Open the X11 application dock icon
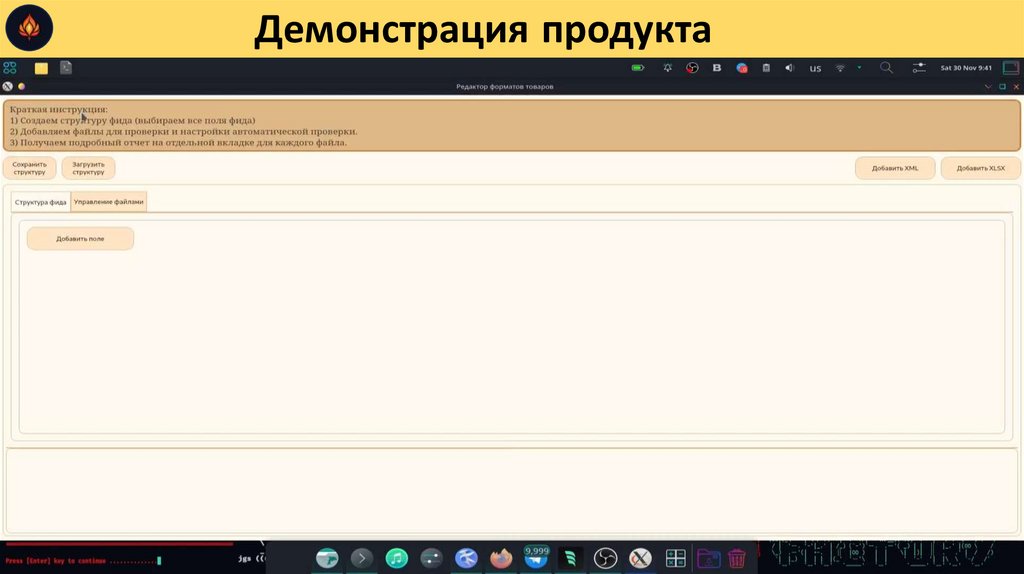This screenshot has height=574, width=1024. click(641, 558)
